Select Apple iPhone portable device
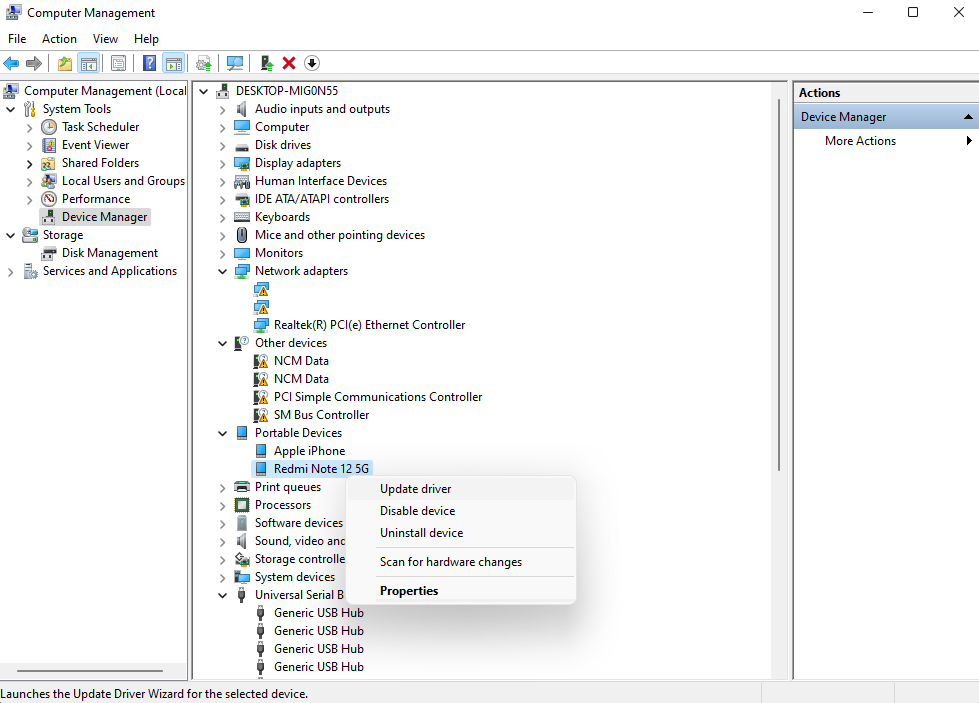 [309, 451]
